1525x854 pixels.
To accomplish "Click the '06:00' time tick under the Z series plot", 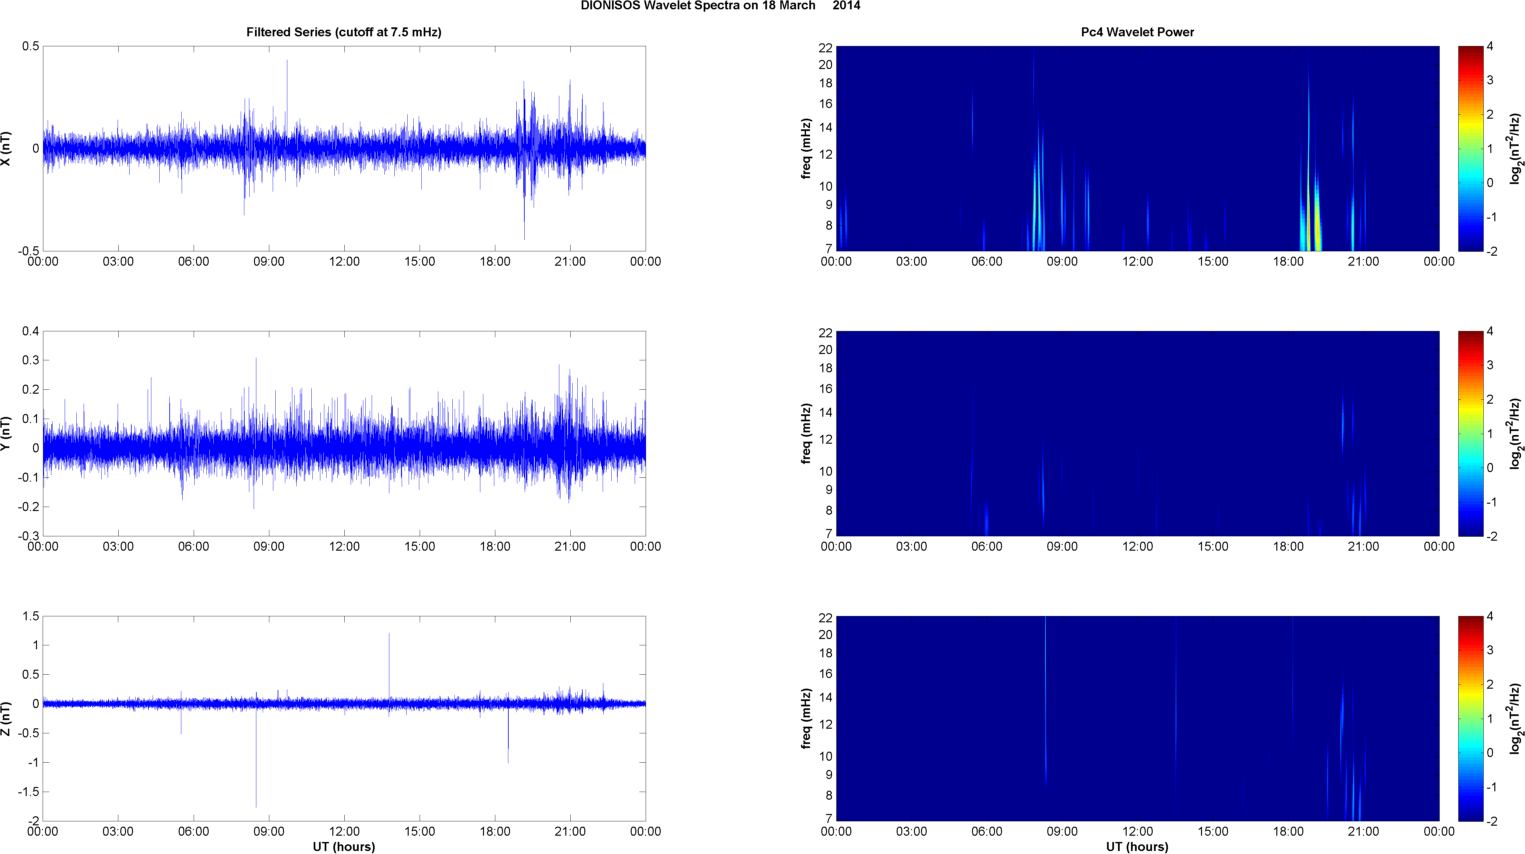I will coord(194,832).
